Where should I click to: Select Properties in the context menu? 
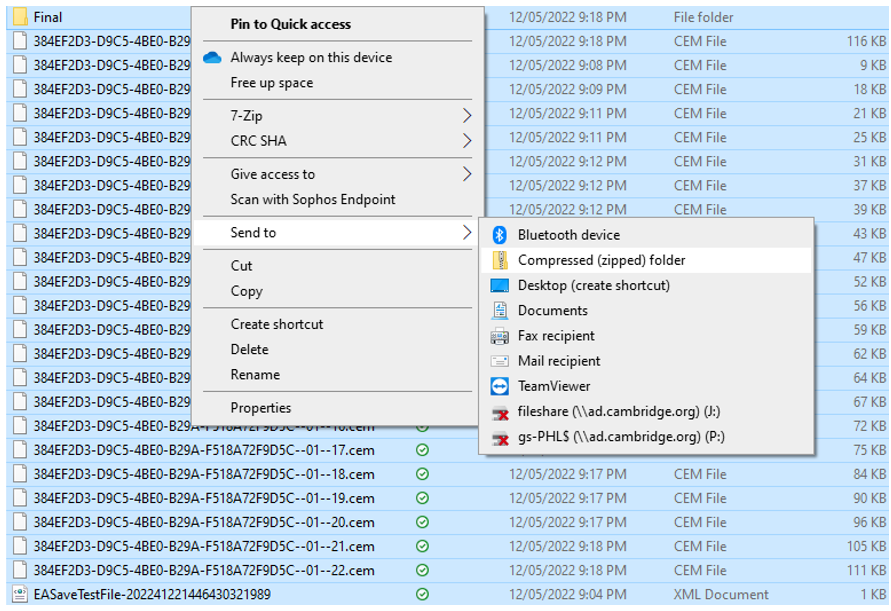pos(261,408)
